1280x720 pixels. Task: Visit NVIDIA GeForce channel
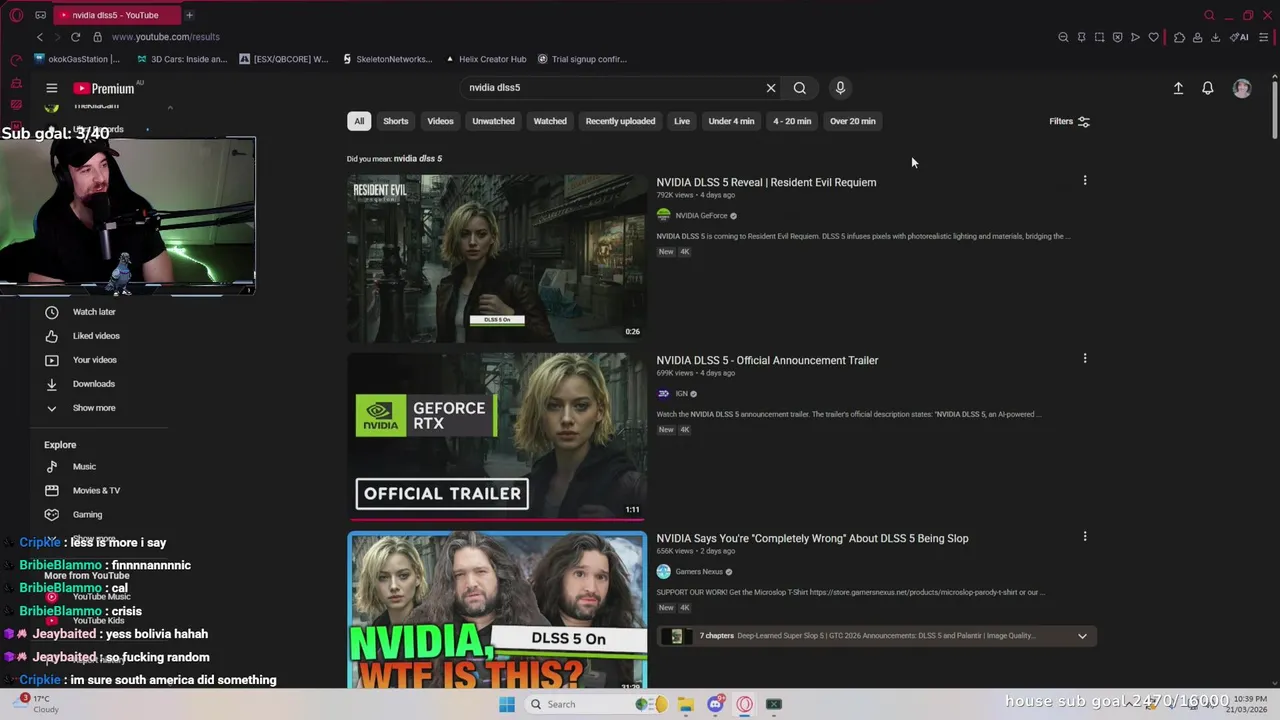(x=701, y=216)
